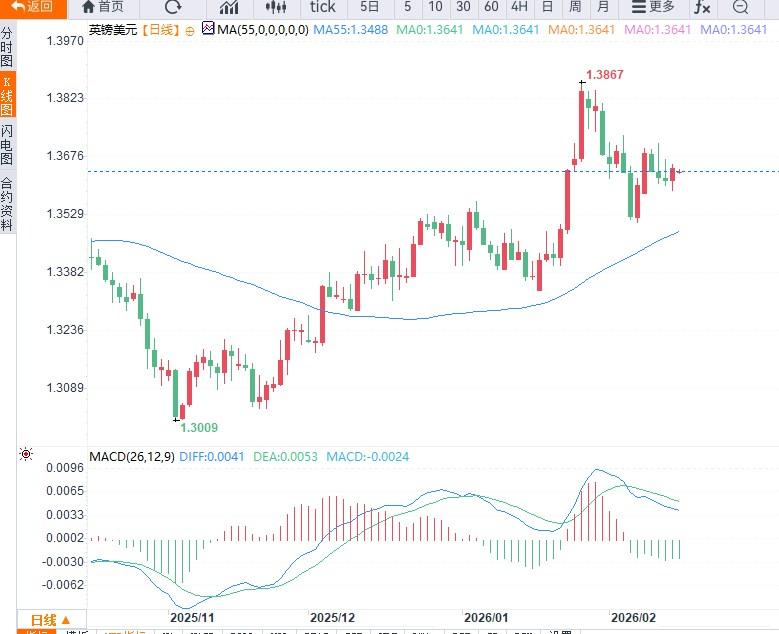Click the 1.3676 price axis label

[x=65, y=156]
